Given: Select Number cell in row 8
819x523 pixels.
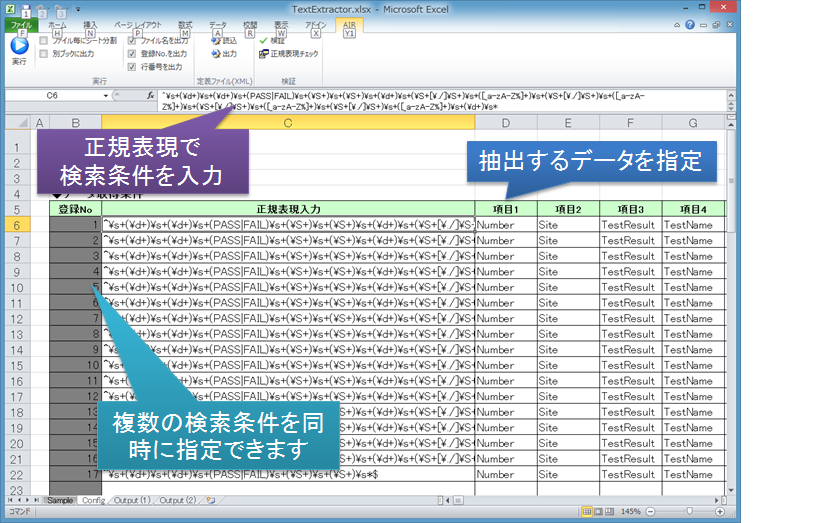Looking at the screenshot, I should 506,256.
